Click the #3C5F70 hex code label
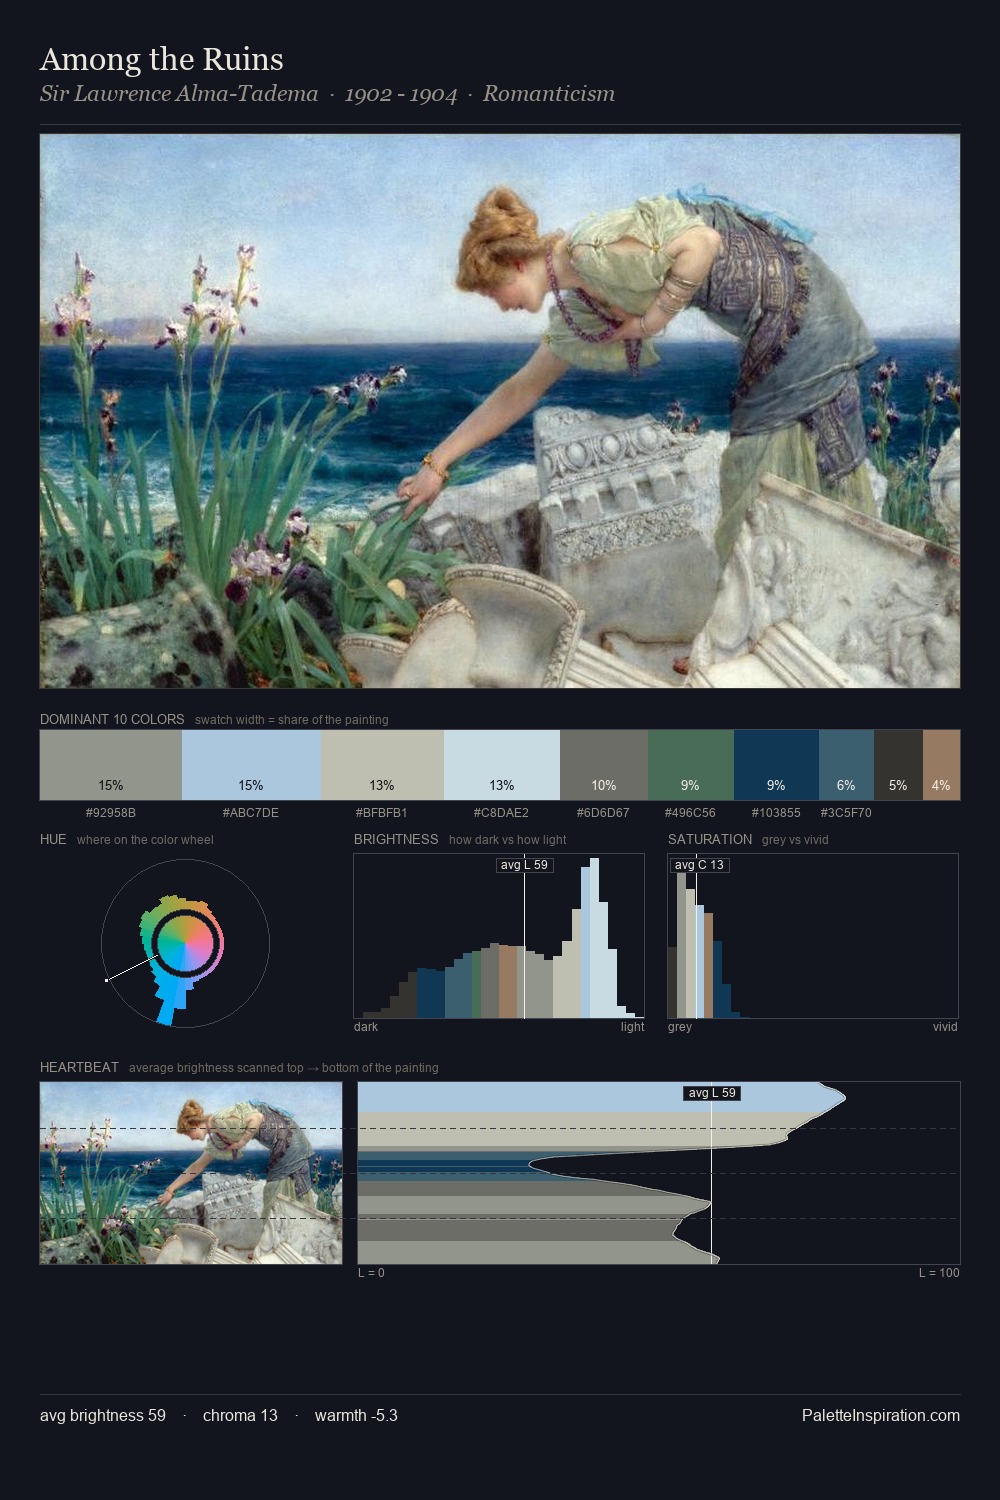The image size is (1000, 1500). 846,813
